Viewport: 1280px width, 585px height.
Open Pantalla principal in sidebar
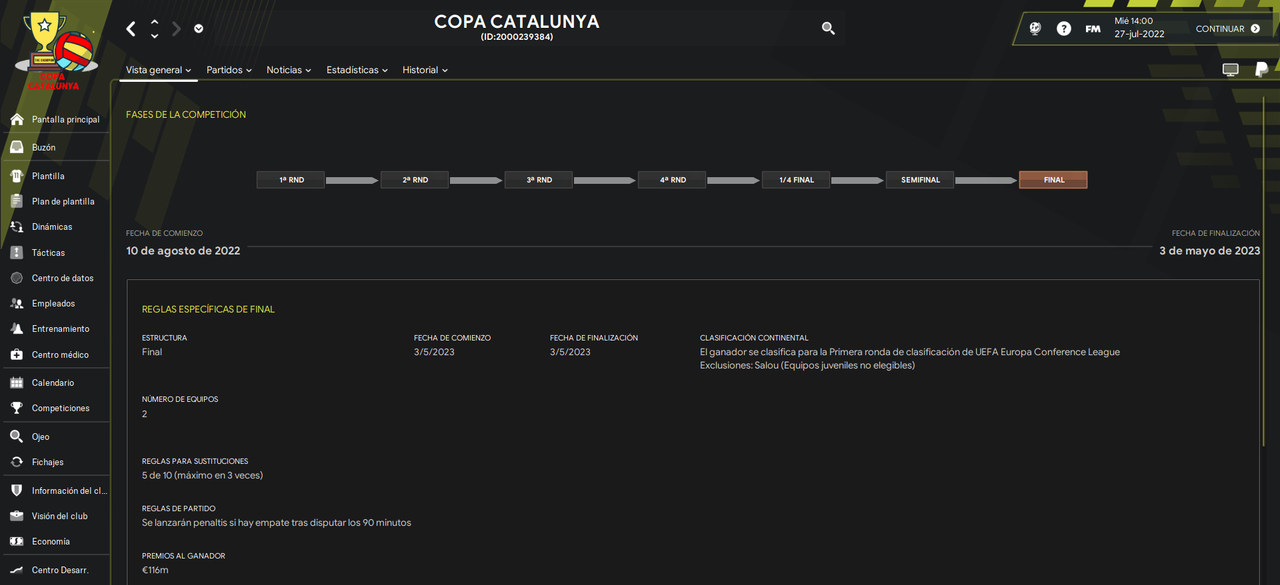tap(55, 119)
